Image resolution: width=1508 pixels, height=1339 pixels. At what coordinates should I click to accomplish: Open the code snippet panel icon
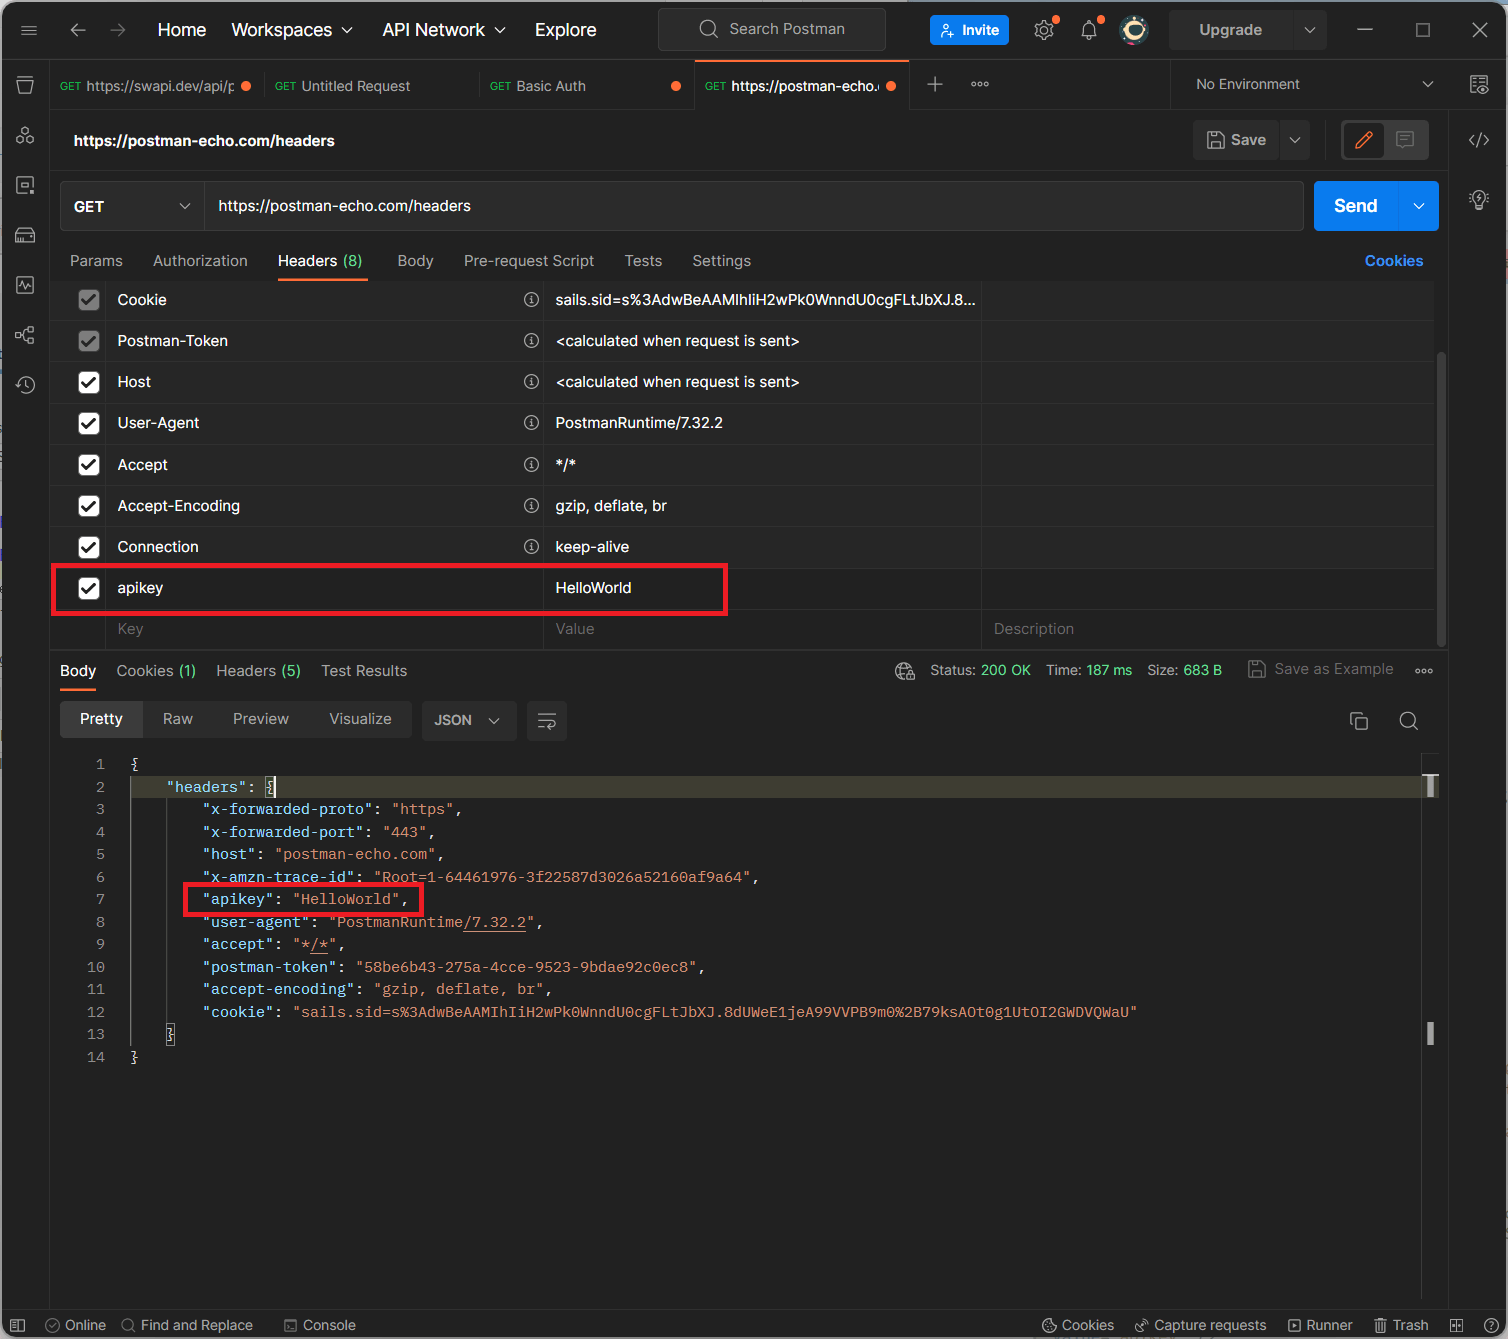point(1479,140)
